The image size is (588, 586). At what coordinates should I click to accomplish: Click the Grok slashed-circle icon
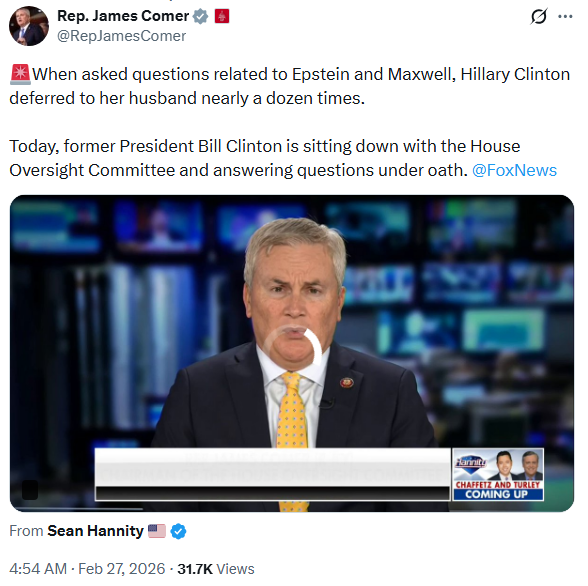[x=539, y=16]
